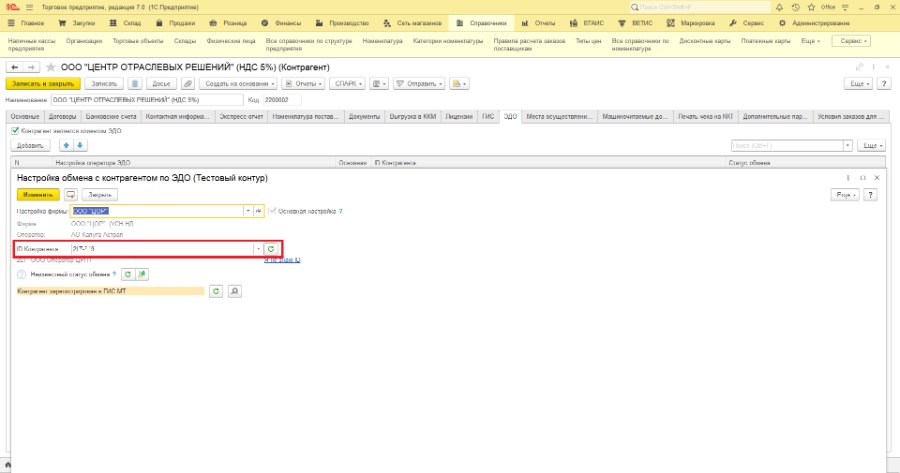Open the main hamburger menu in title bar
Viewport: 900px width, 473px height.
point(30,7)
